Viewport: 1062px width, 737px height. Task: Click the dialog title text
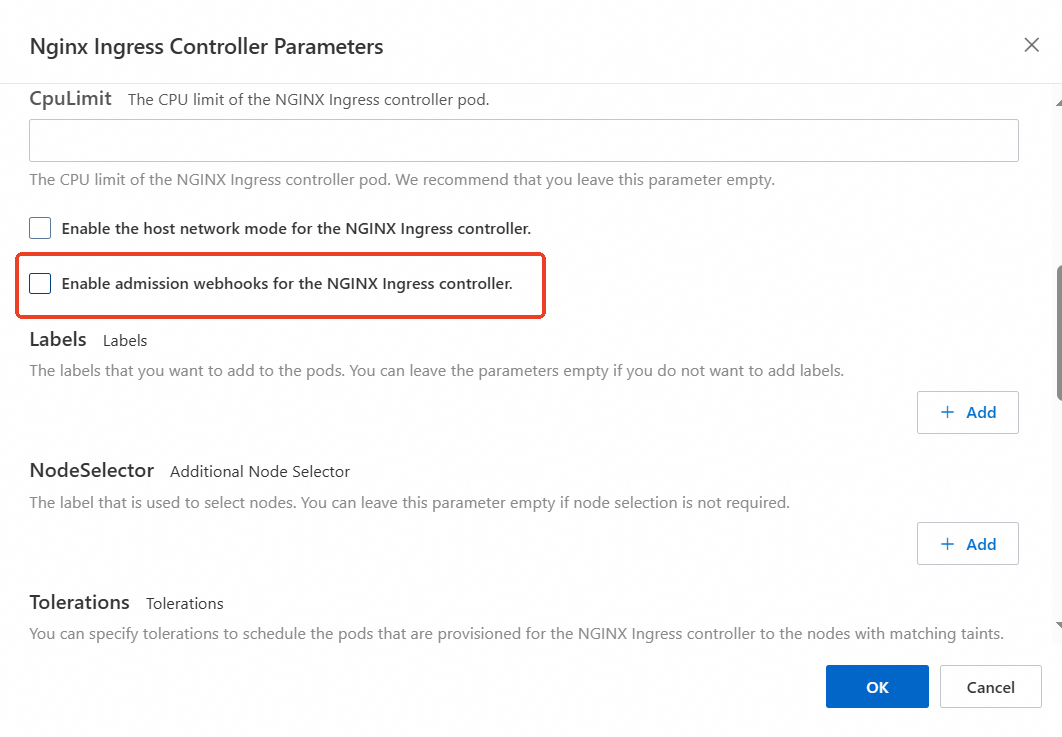click(x=206, y=46)
